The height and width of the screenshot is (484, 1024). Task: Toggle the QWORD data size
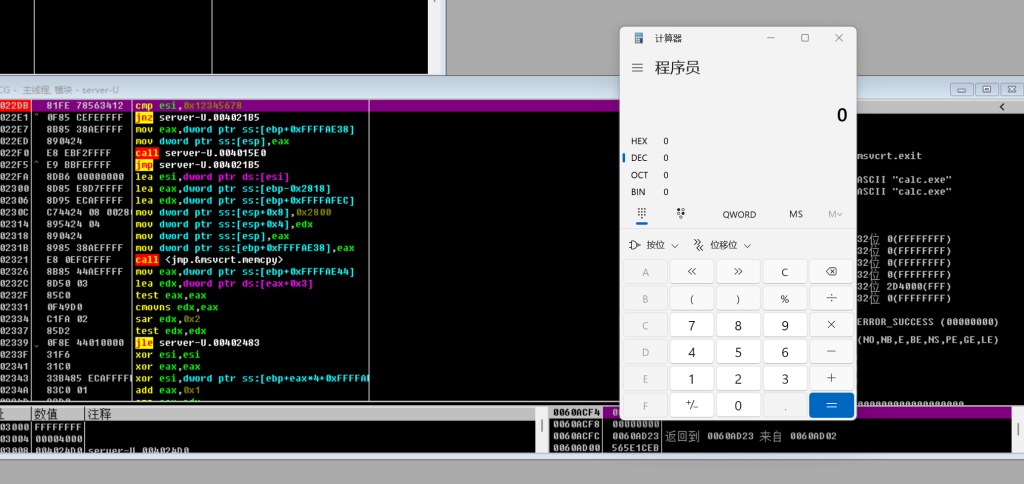[739, 214]
